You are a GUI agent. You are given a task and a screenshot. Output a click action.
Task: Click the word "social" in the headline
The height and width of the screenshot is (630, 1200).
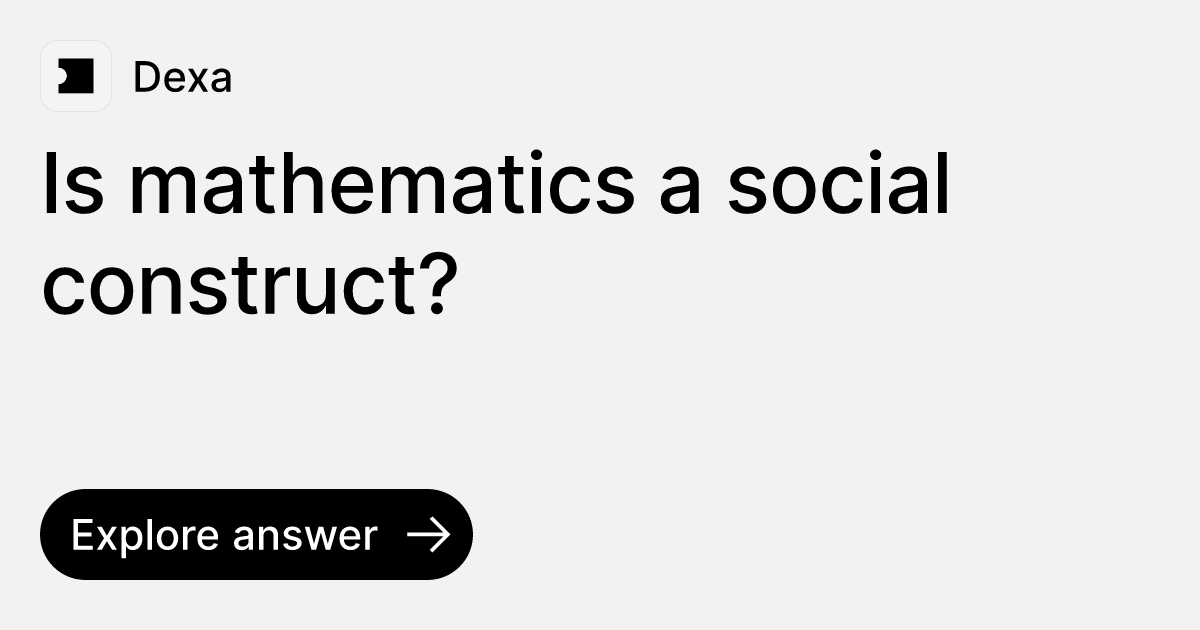(837, 184)
